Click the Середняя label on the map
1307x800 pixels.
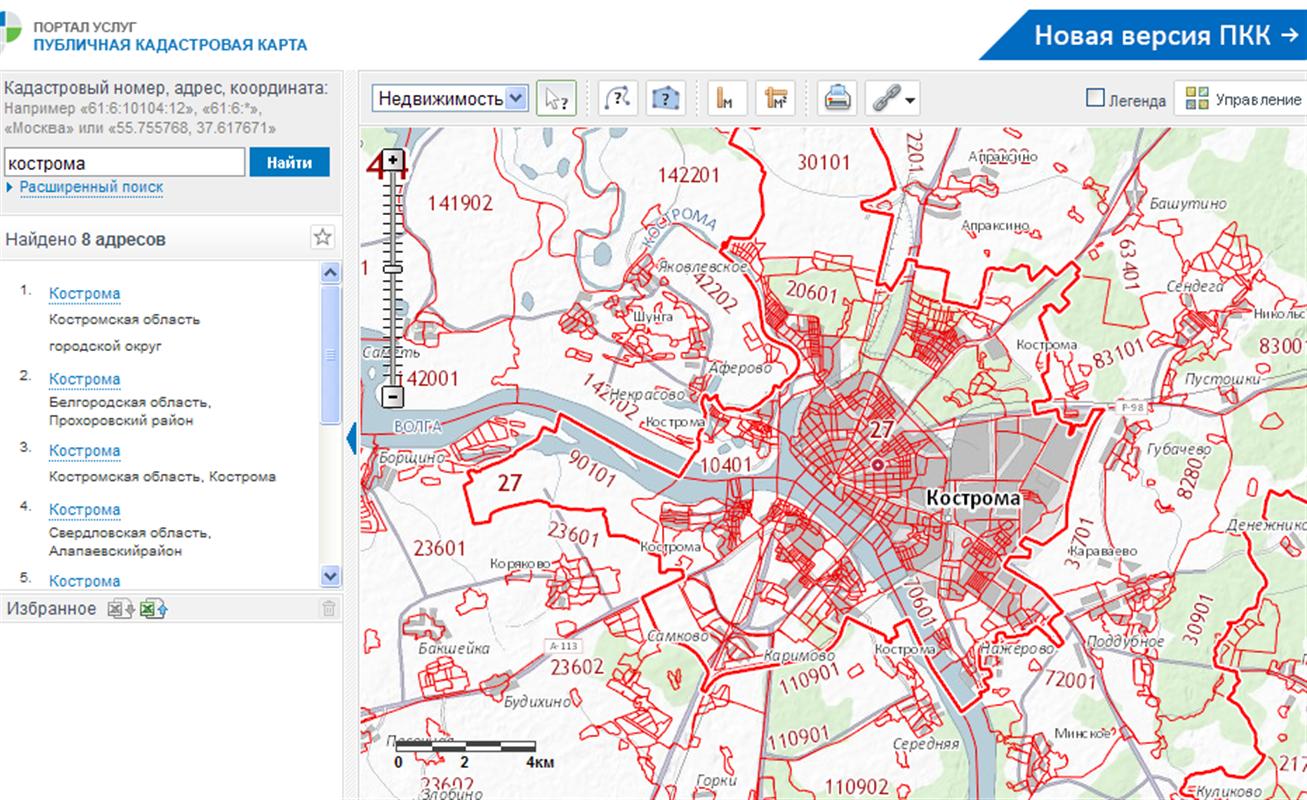coord(925,744)
